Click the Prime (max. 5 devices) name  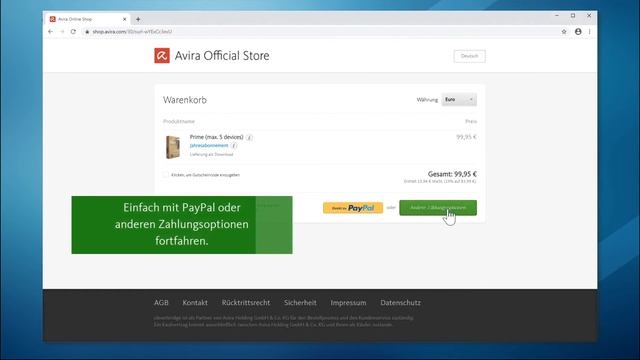pos(216,137)
